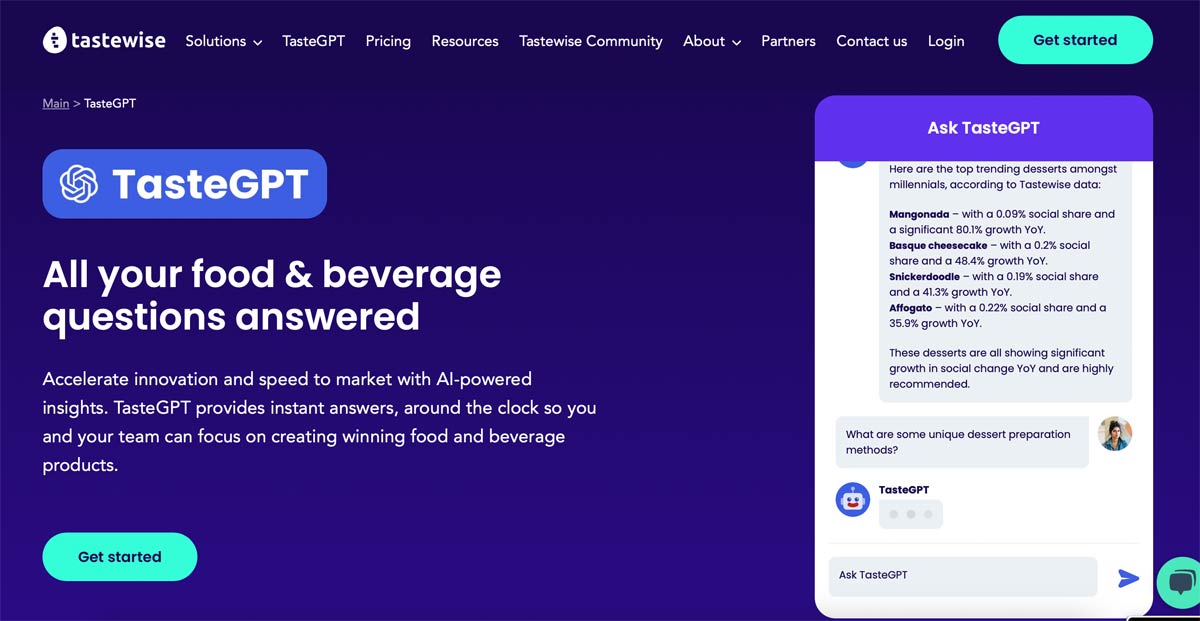Viewport: 1200px width, 621px height.
Task: Open TasteGPT in the navigation bar
Action: point(314,41)
